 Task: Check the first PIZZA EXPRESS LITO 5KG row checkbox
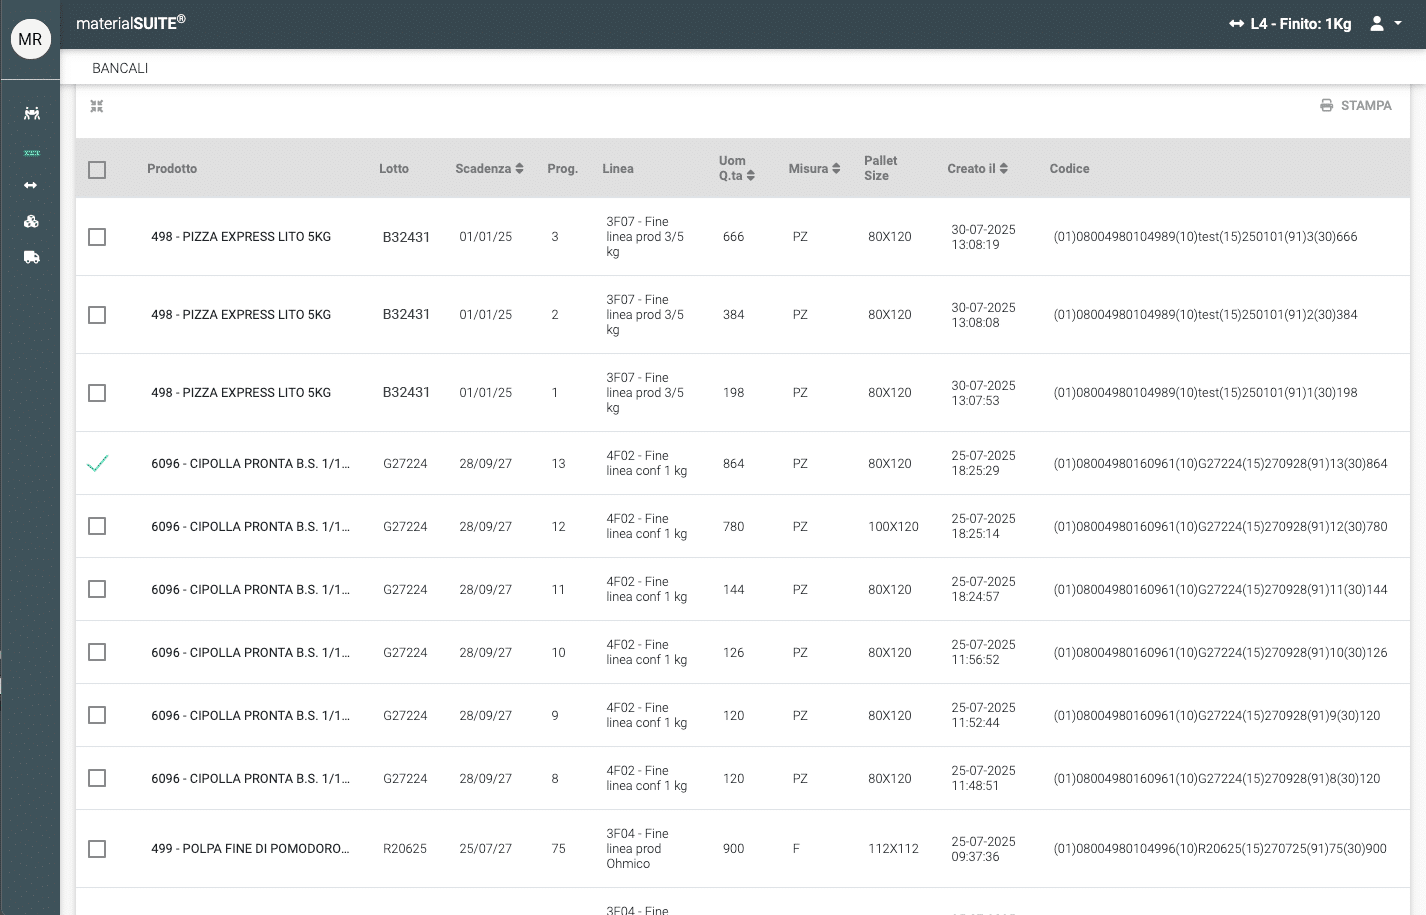97,237
